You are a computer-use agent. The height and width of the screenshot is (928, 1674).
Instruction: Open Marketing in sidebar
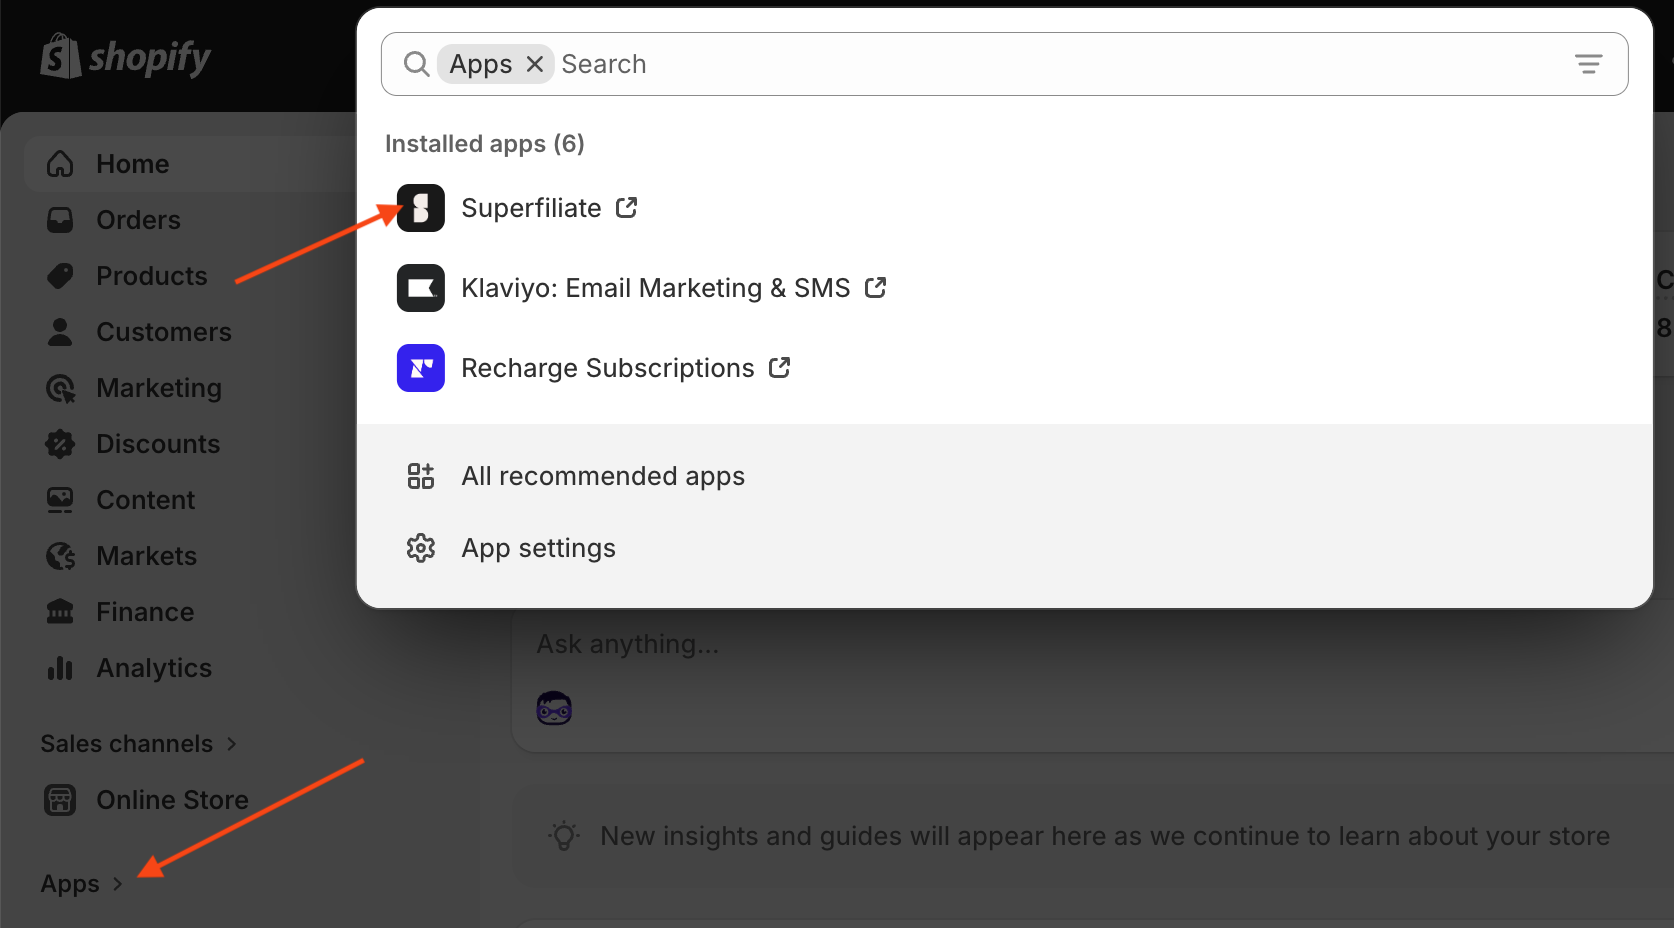coord(158,388)
